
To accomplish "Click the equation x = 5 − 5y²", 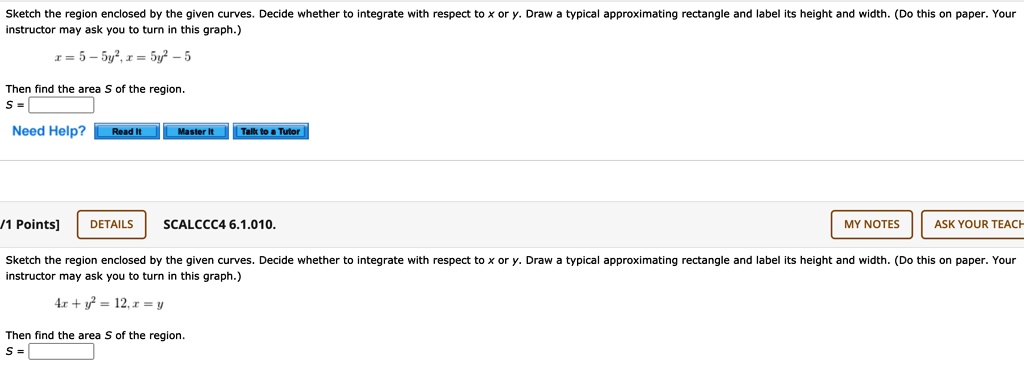I will pos(87,57).
